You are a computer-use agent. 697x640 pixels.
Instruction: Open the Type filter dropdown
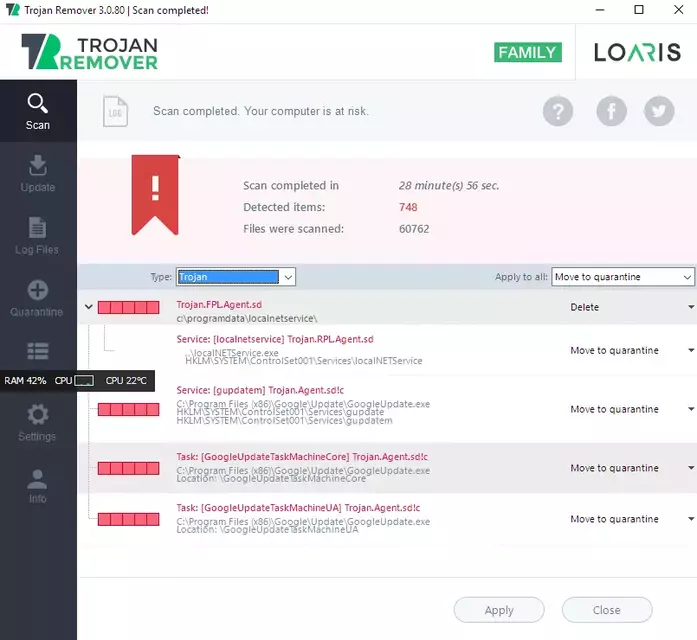point(236,277)
